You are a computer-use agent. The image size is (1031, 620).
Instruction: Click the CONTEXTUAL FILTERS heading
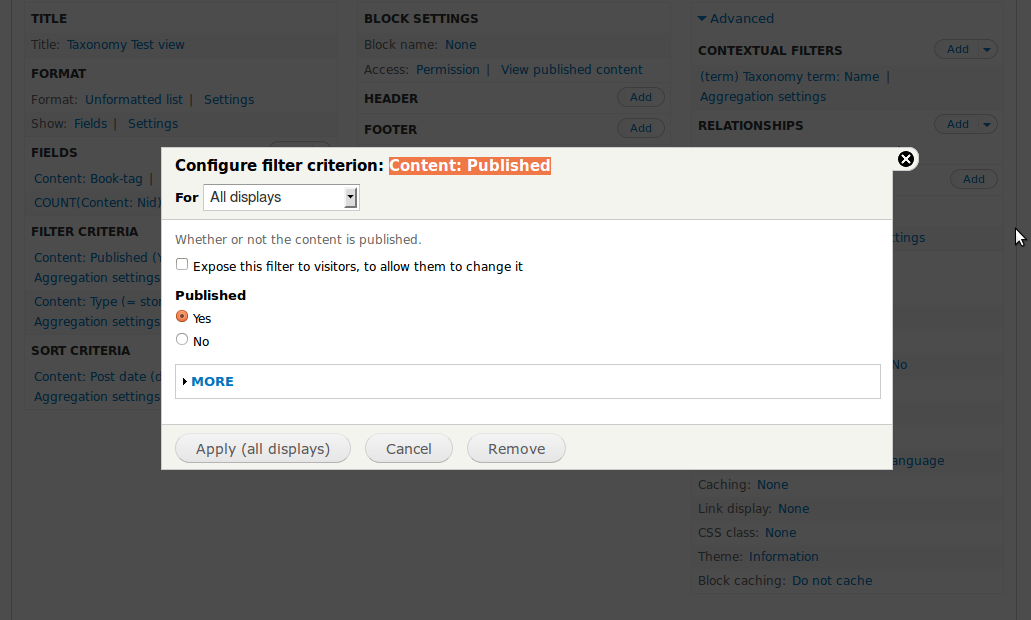click(770, 51)
